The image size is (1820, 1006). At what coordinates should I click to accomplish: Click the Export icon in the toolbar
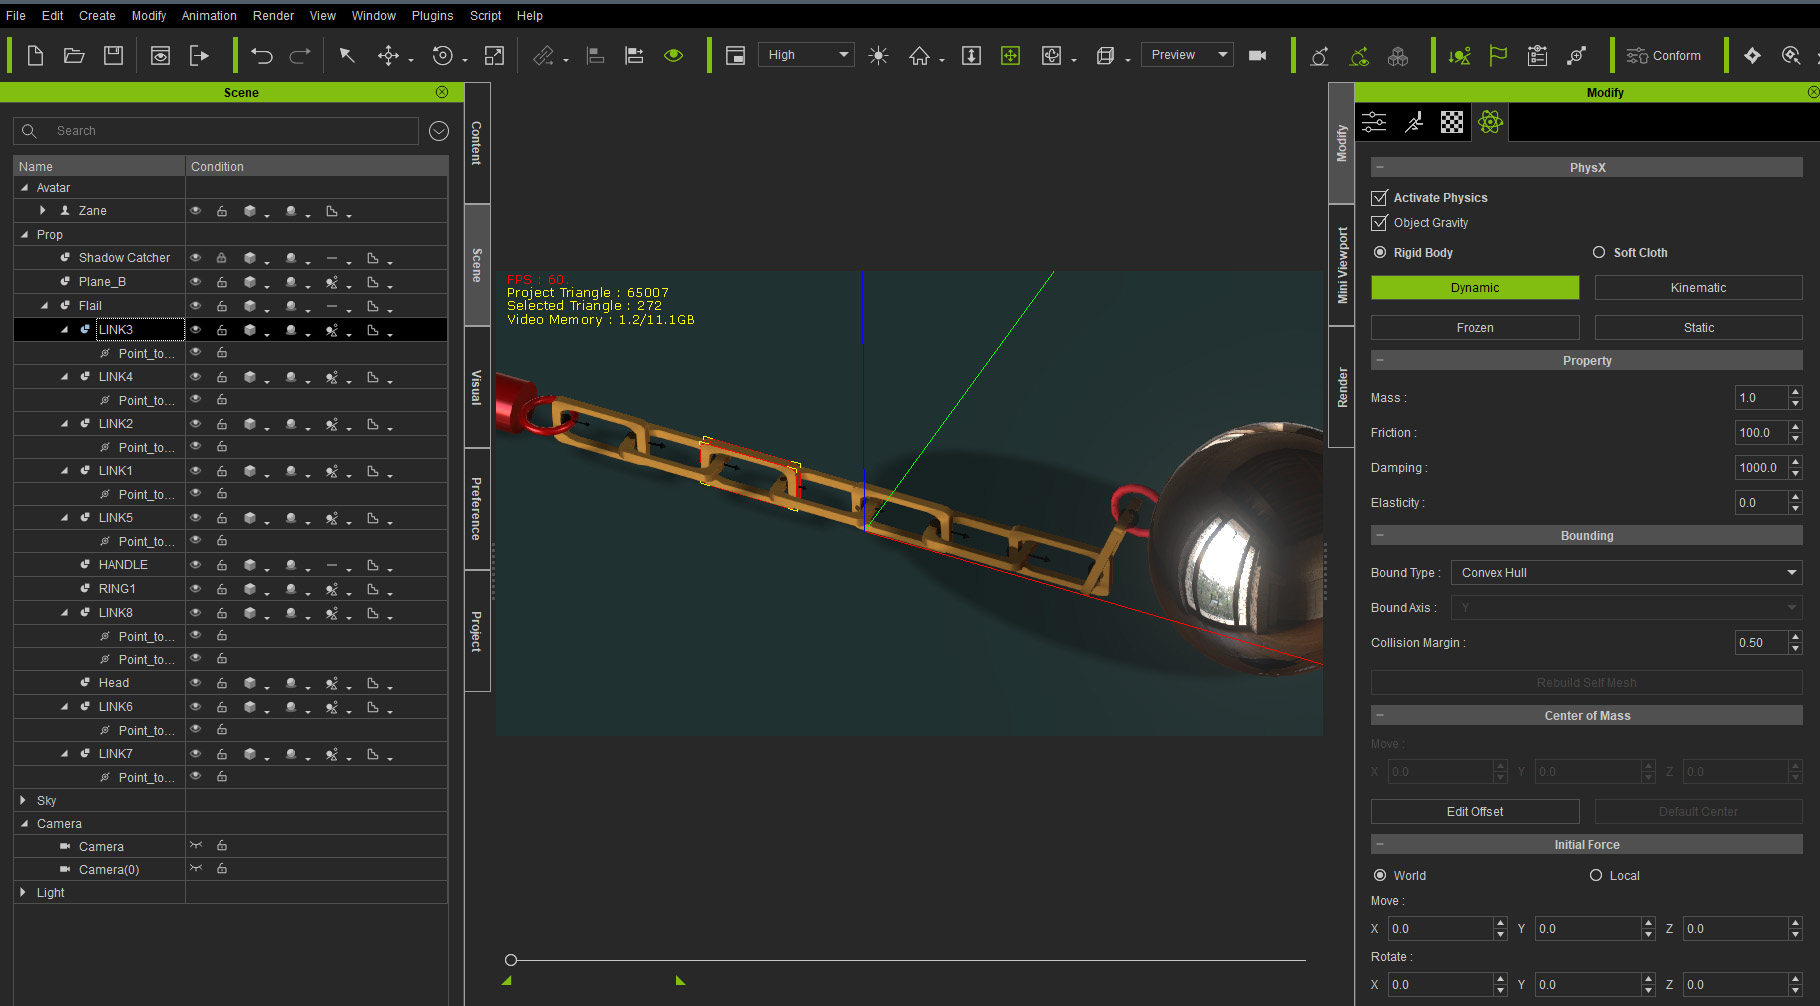(x=199, y=56)
